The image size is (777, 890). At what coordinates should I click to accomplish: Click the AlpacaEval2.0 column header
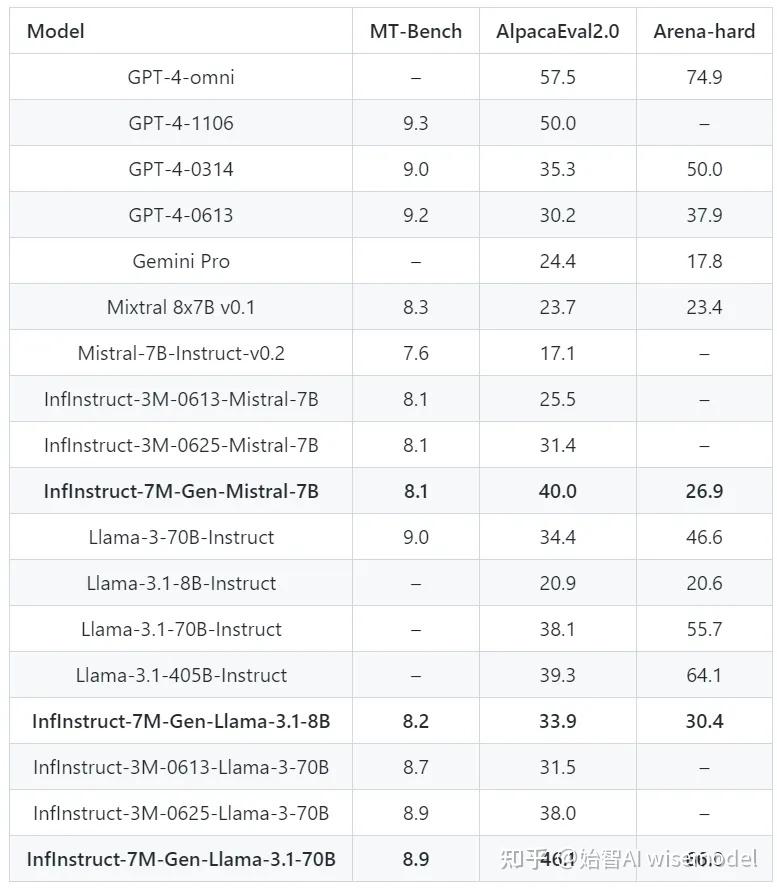coord(557,32)
